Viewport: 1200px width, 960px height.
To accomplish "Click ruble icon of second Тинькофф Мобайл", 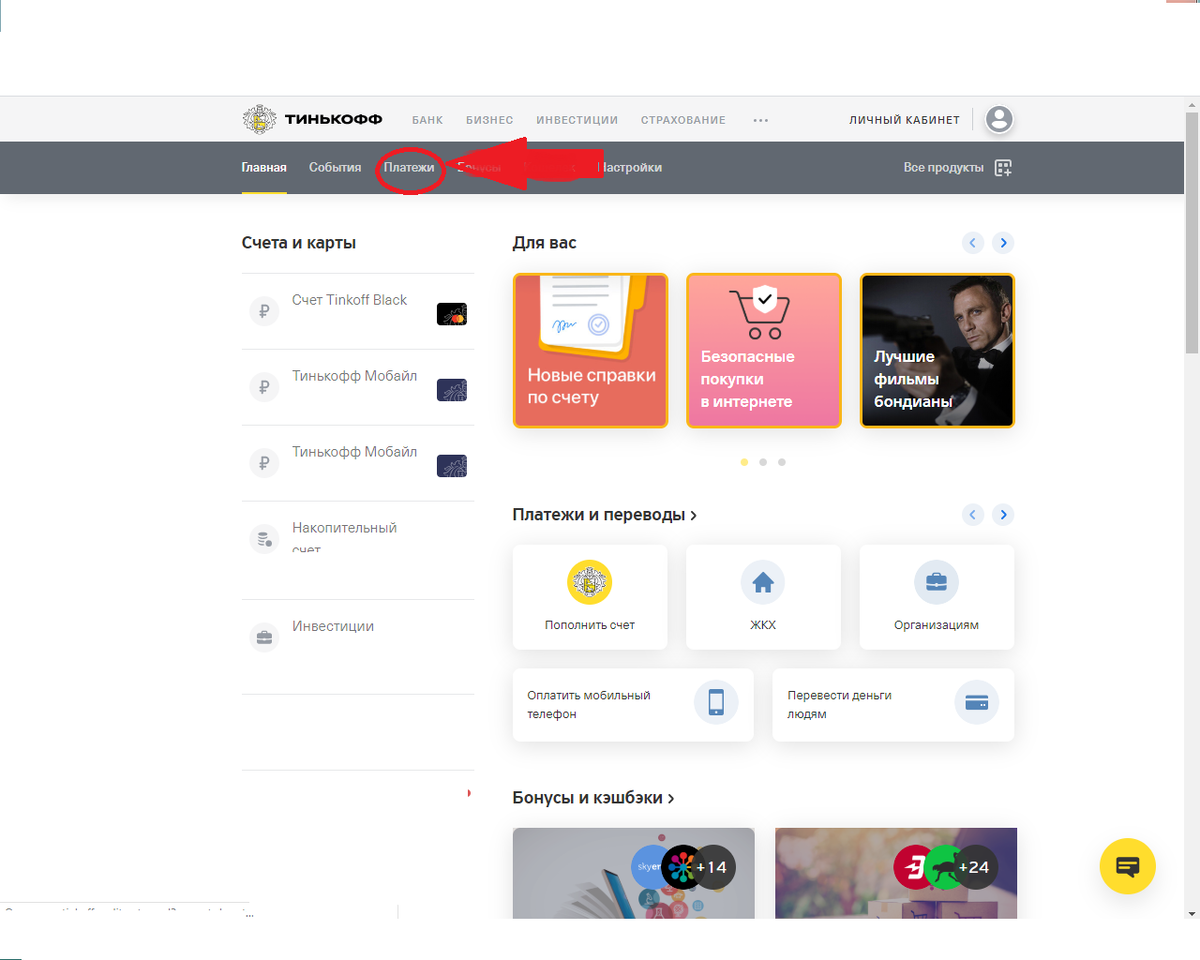I will click(264, 463).
